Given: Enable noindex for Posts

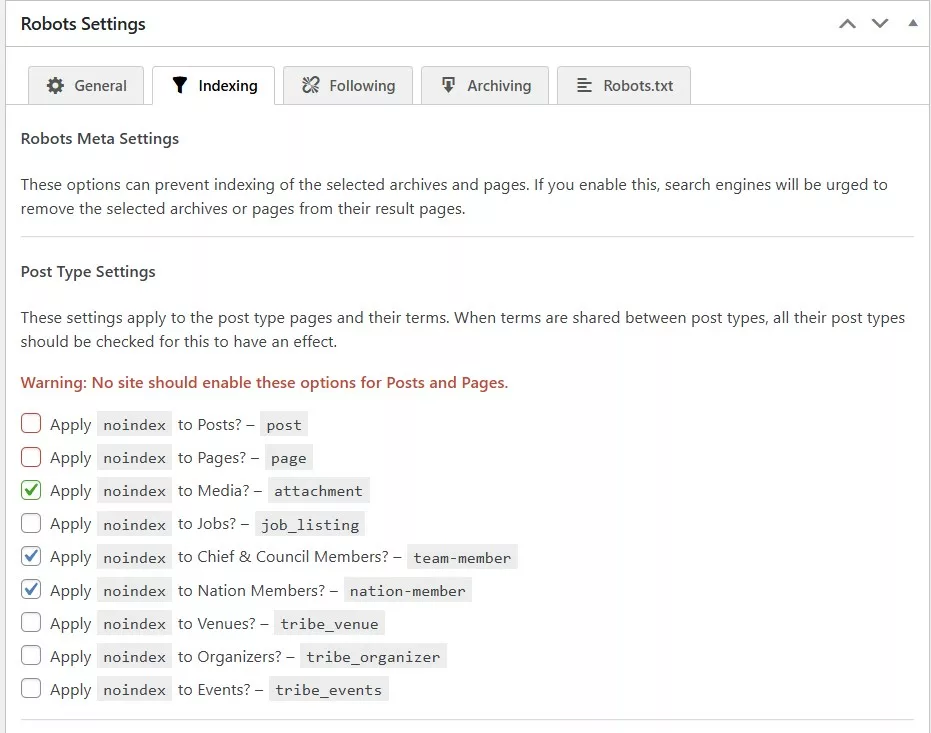Looking at the screenshot, I should pyautogui.click(x=31, y=424).
